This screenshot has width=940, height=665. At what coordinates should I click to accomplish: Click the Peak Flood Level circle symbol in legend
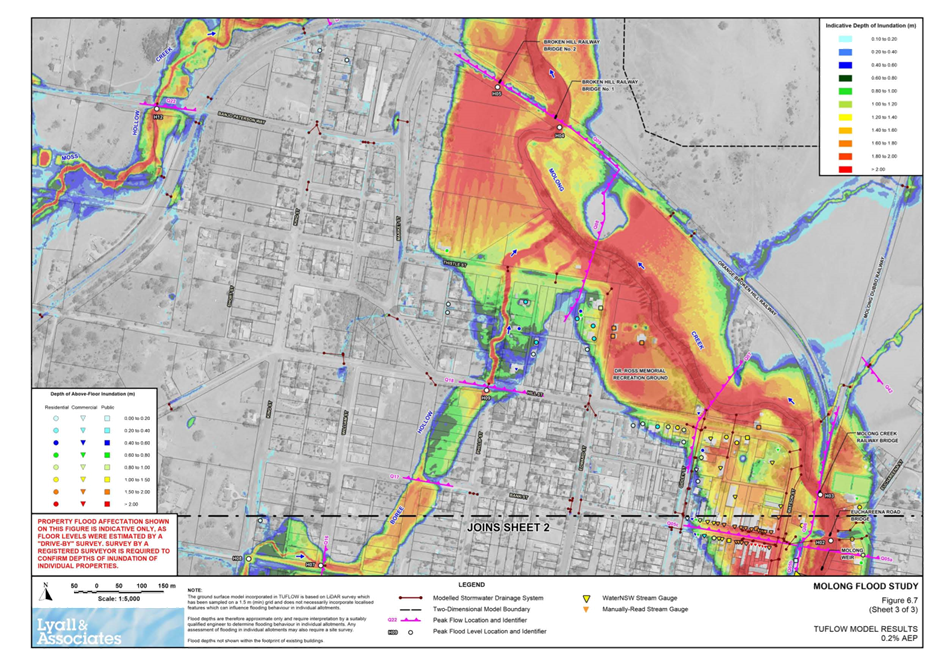[411, 632]
